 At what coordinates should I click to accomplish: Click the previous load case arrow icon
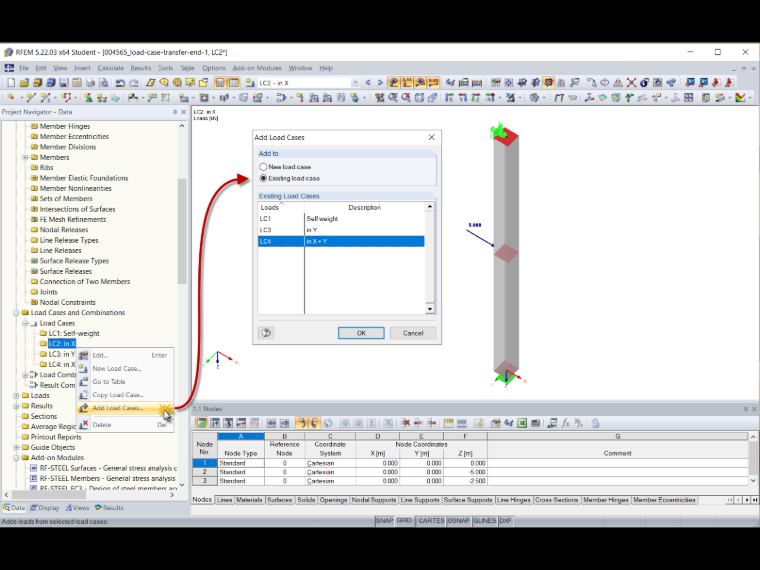click(368, 83)
